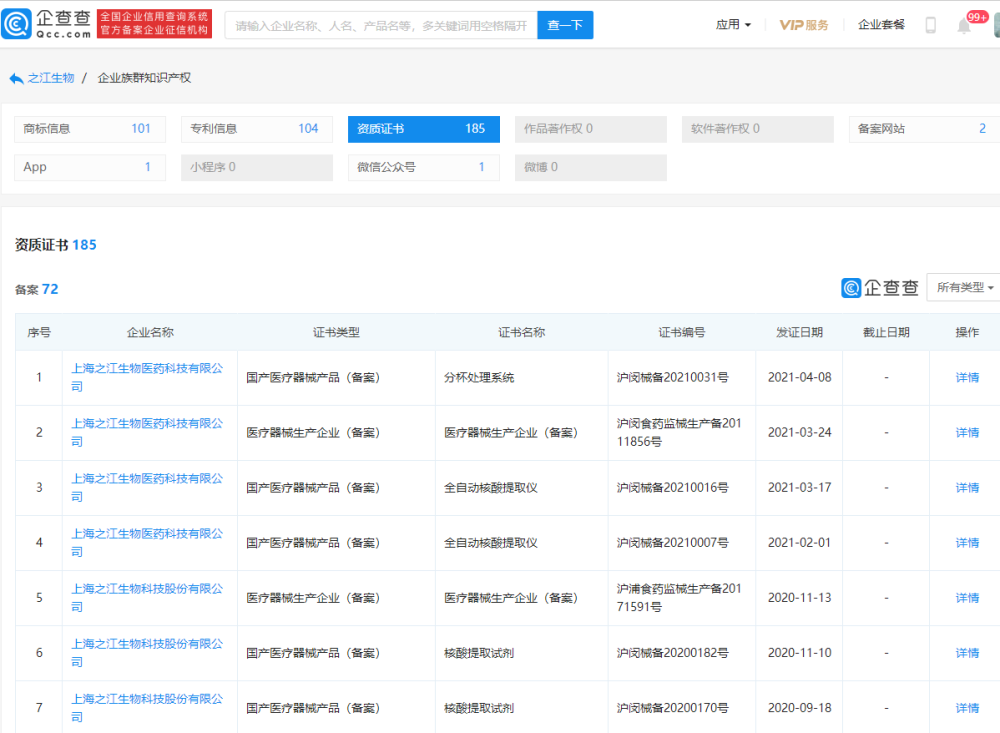Screen dimensions: 1000x733
Task: Select the 微博 0 tab
Action: (x=591, y=167)
